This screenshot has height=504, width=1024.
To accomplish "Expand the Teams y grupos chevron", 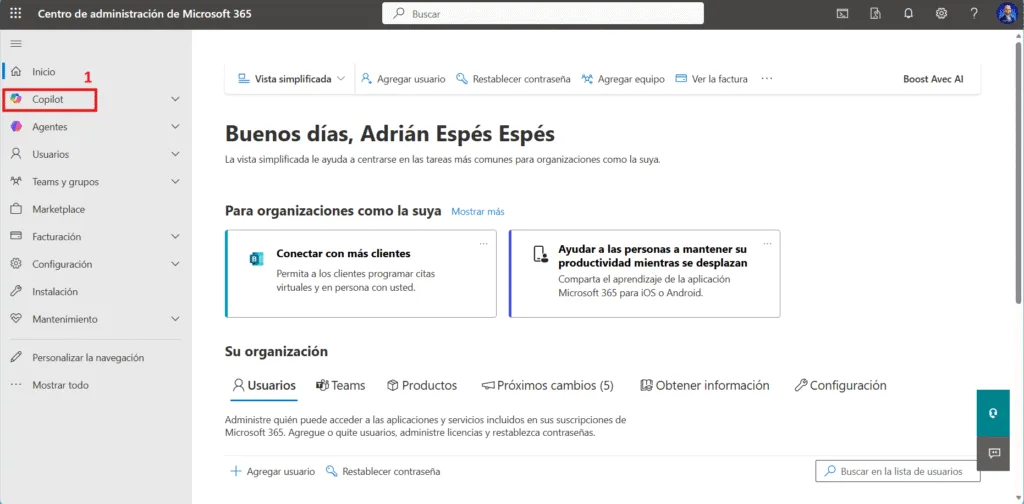I will 175,181.
